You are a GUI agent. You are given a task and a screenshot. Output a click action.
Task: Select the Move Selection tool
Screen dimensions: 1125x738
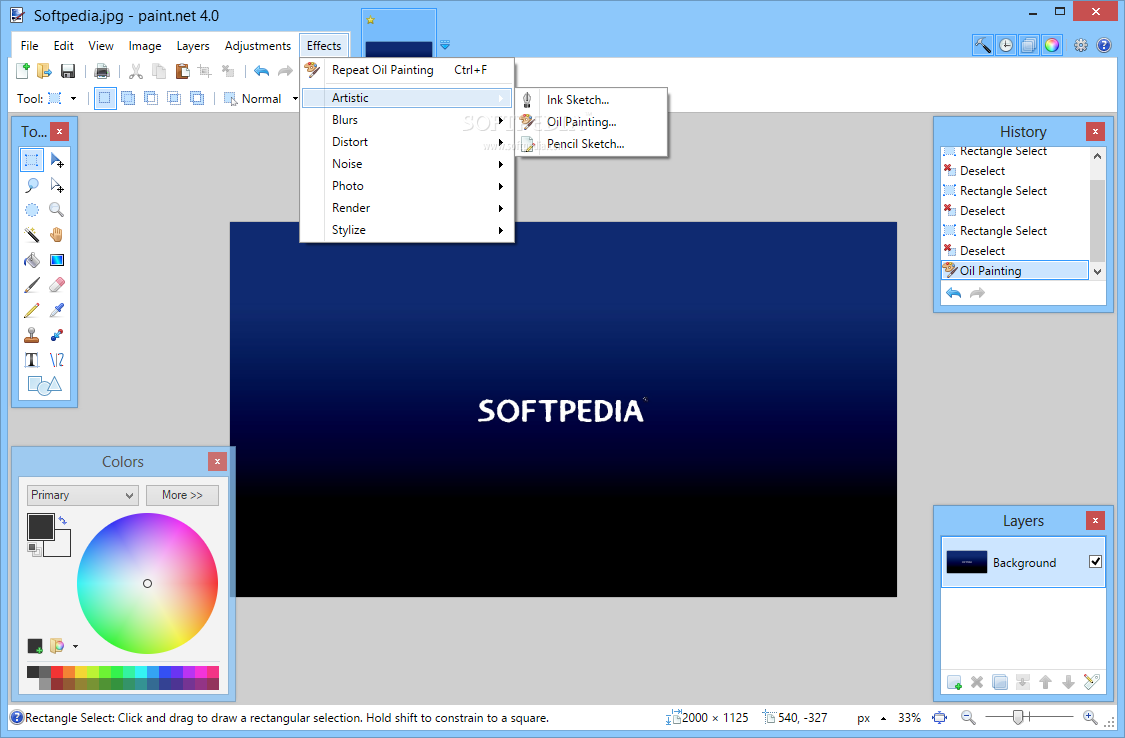(x=57, y=185)
